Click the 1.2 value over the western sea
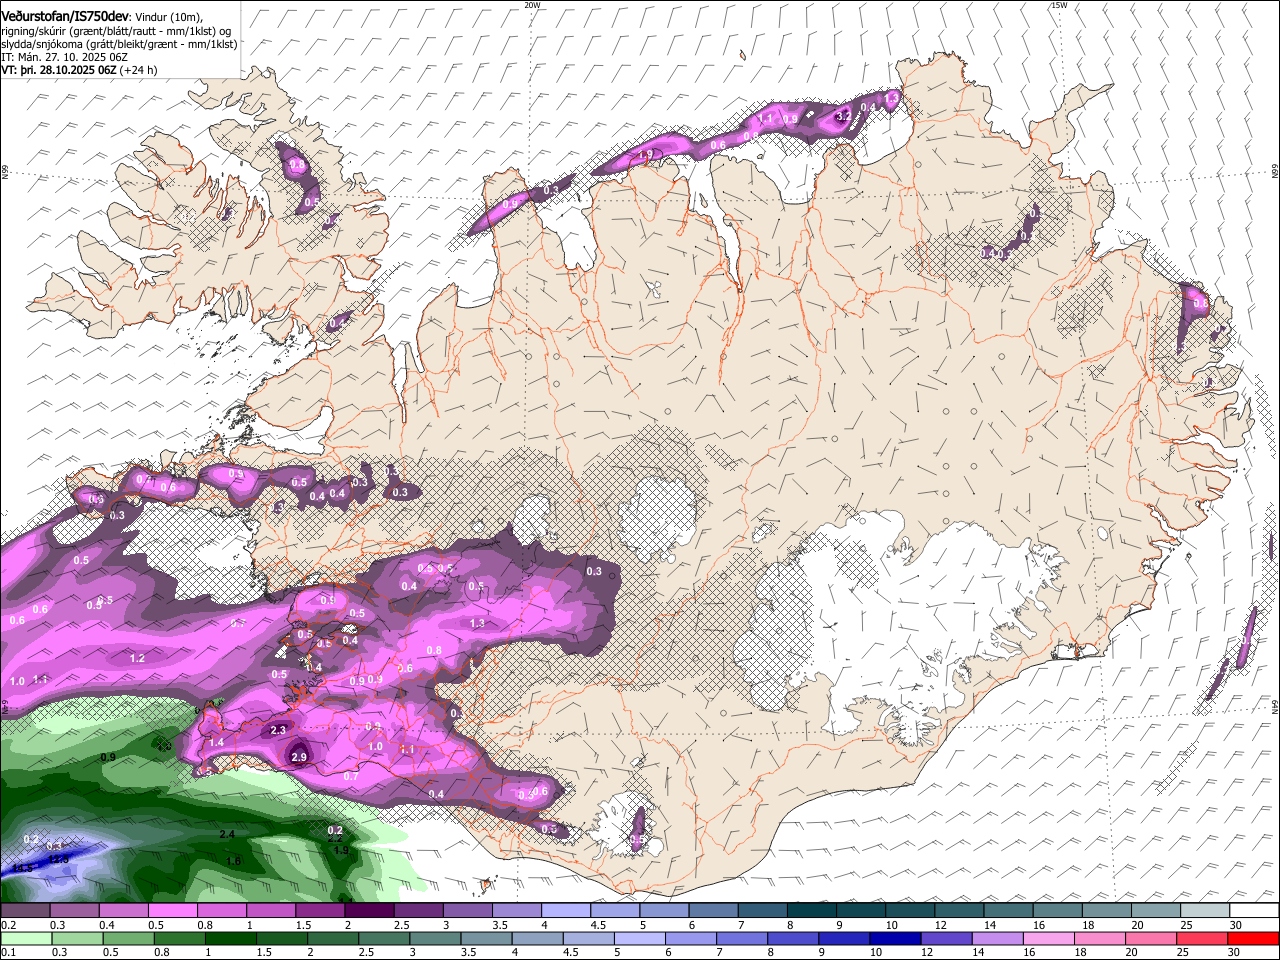Screen dimensions: 1280x960 tap(138, 658)
